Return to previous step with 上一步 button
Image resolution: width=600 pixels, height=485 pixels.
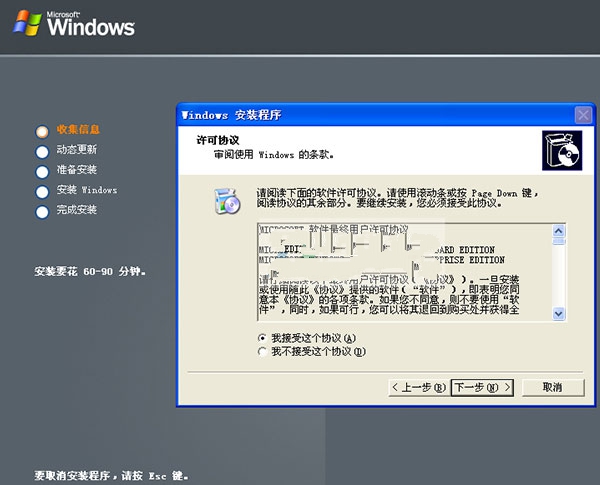click(x=419, y=387)
